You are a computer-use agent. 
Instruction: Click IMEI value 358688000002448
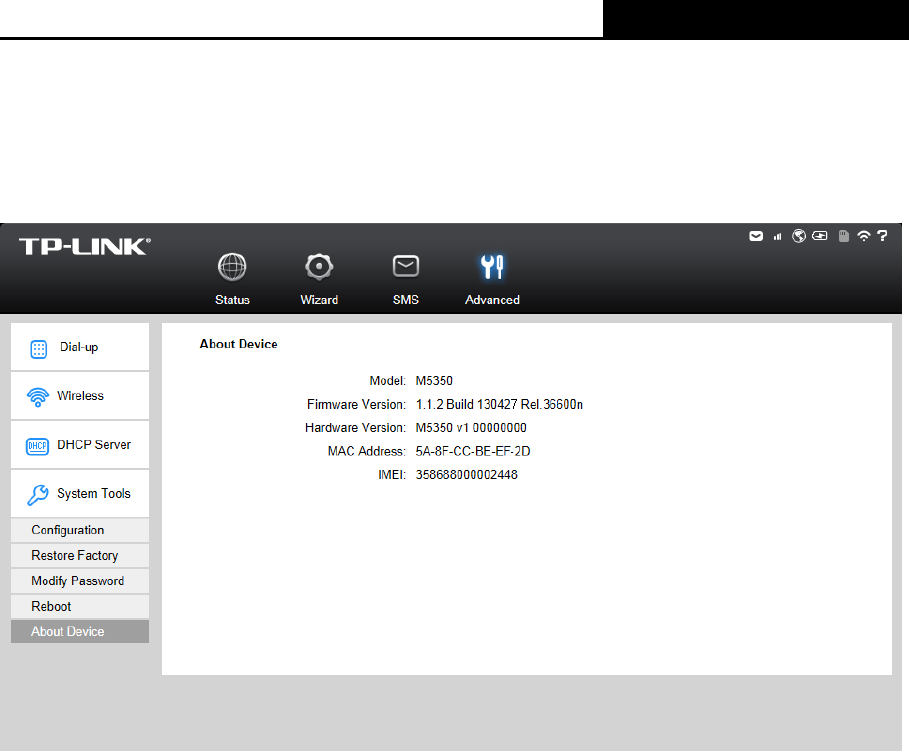pos(466,475)
